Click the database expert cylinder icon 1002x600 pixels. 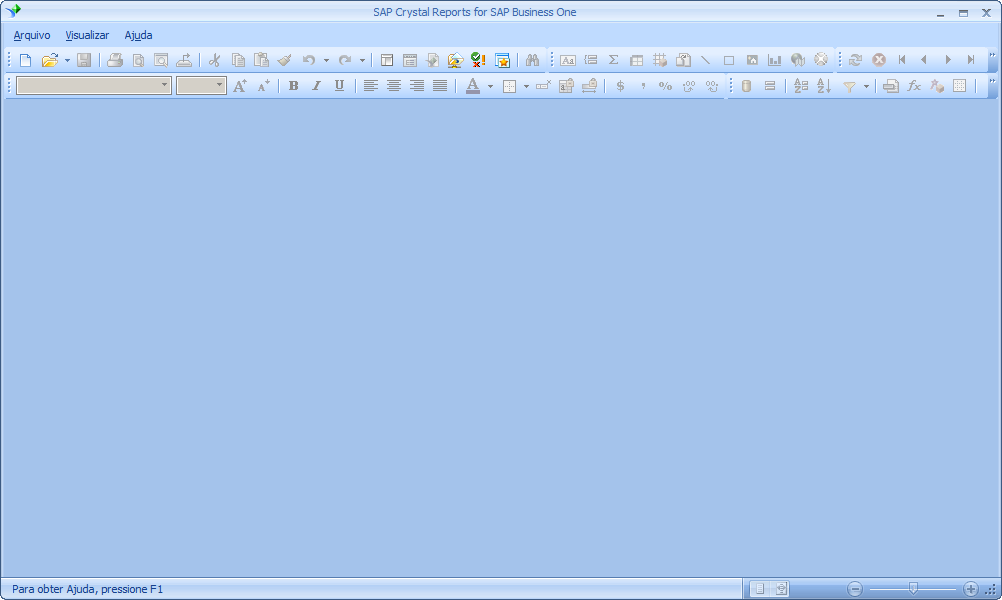pos(746,86)
